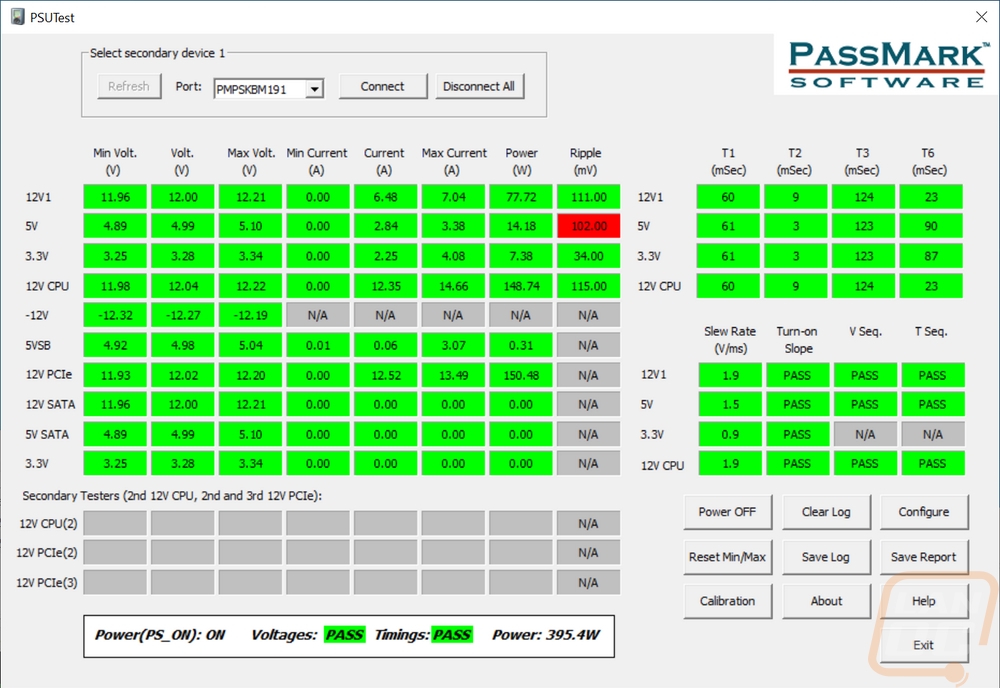
Task: Click the PSUTest app icon in title bar
Action: pos(18,17)
